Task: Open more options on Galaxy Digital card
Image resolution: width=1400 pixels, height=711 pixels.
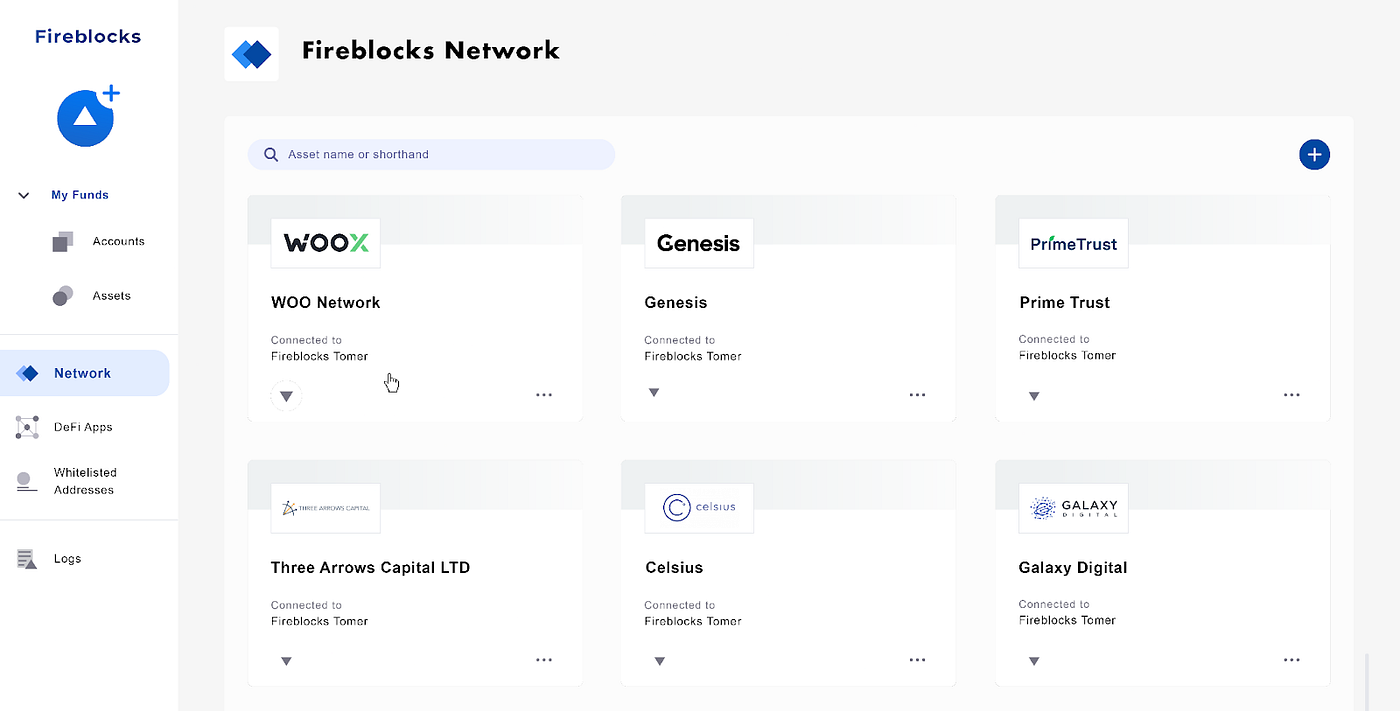Action: click(1291, 660)
